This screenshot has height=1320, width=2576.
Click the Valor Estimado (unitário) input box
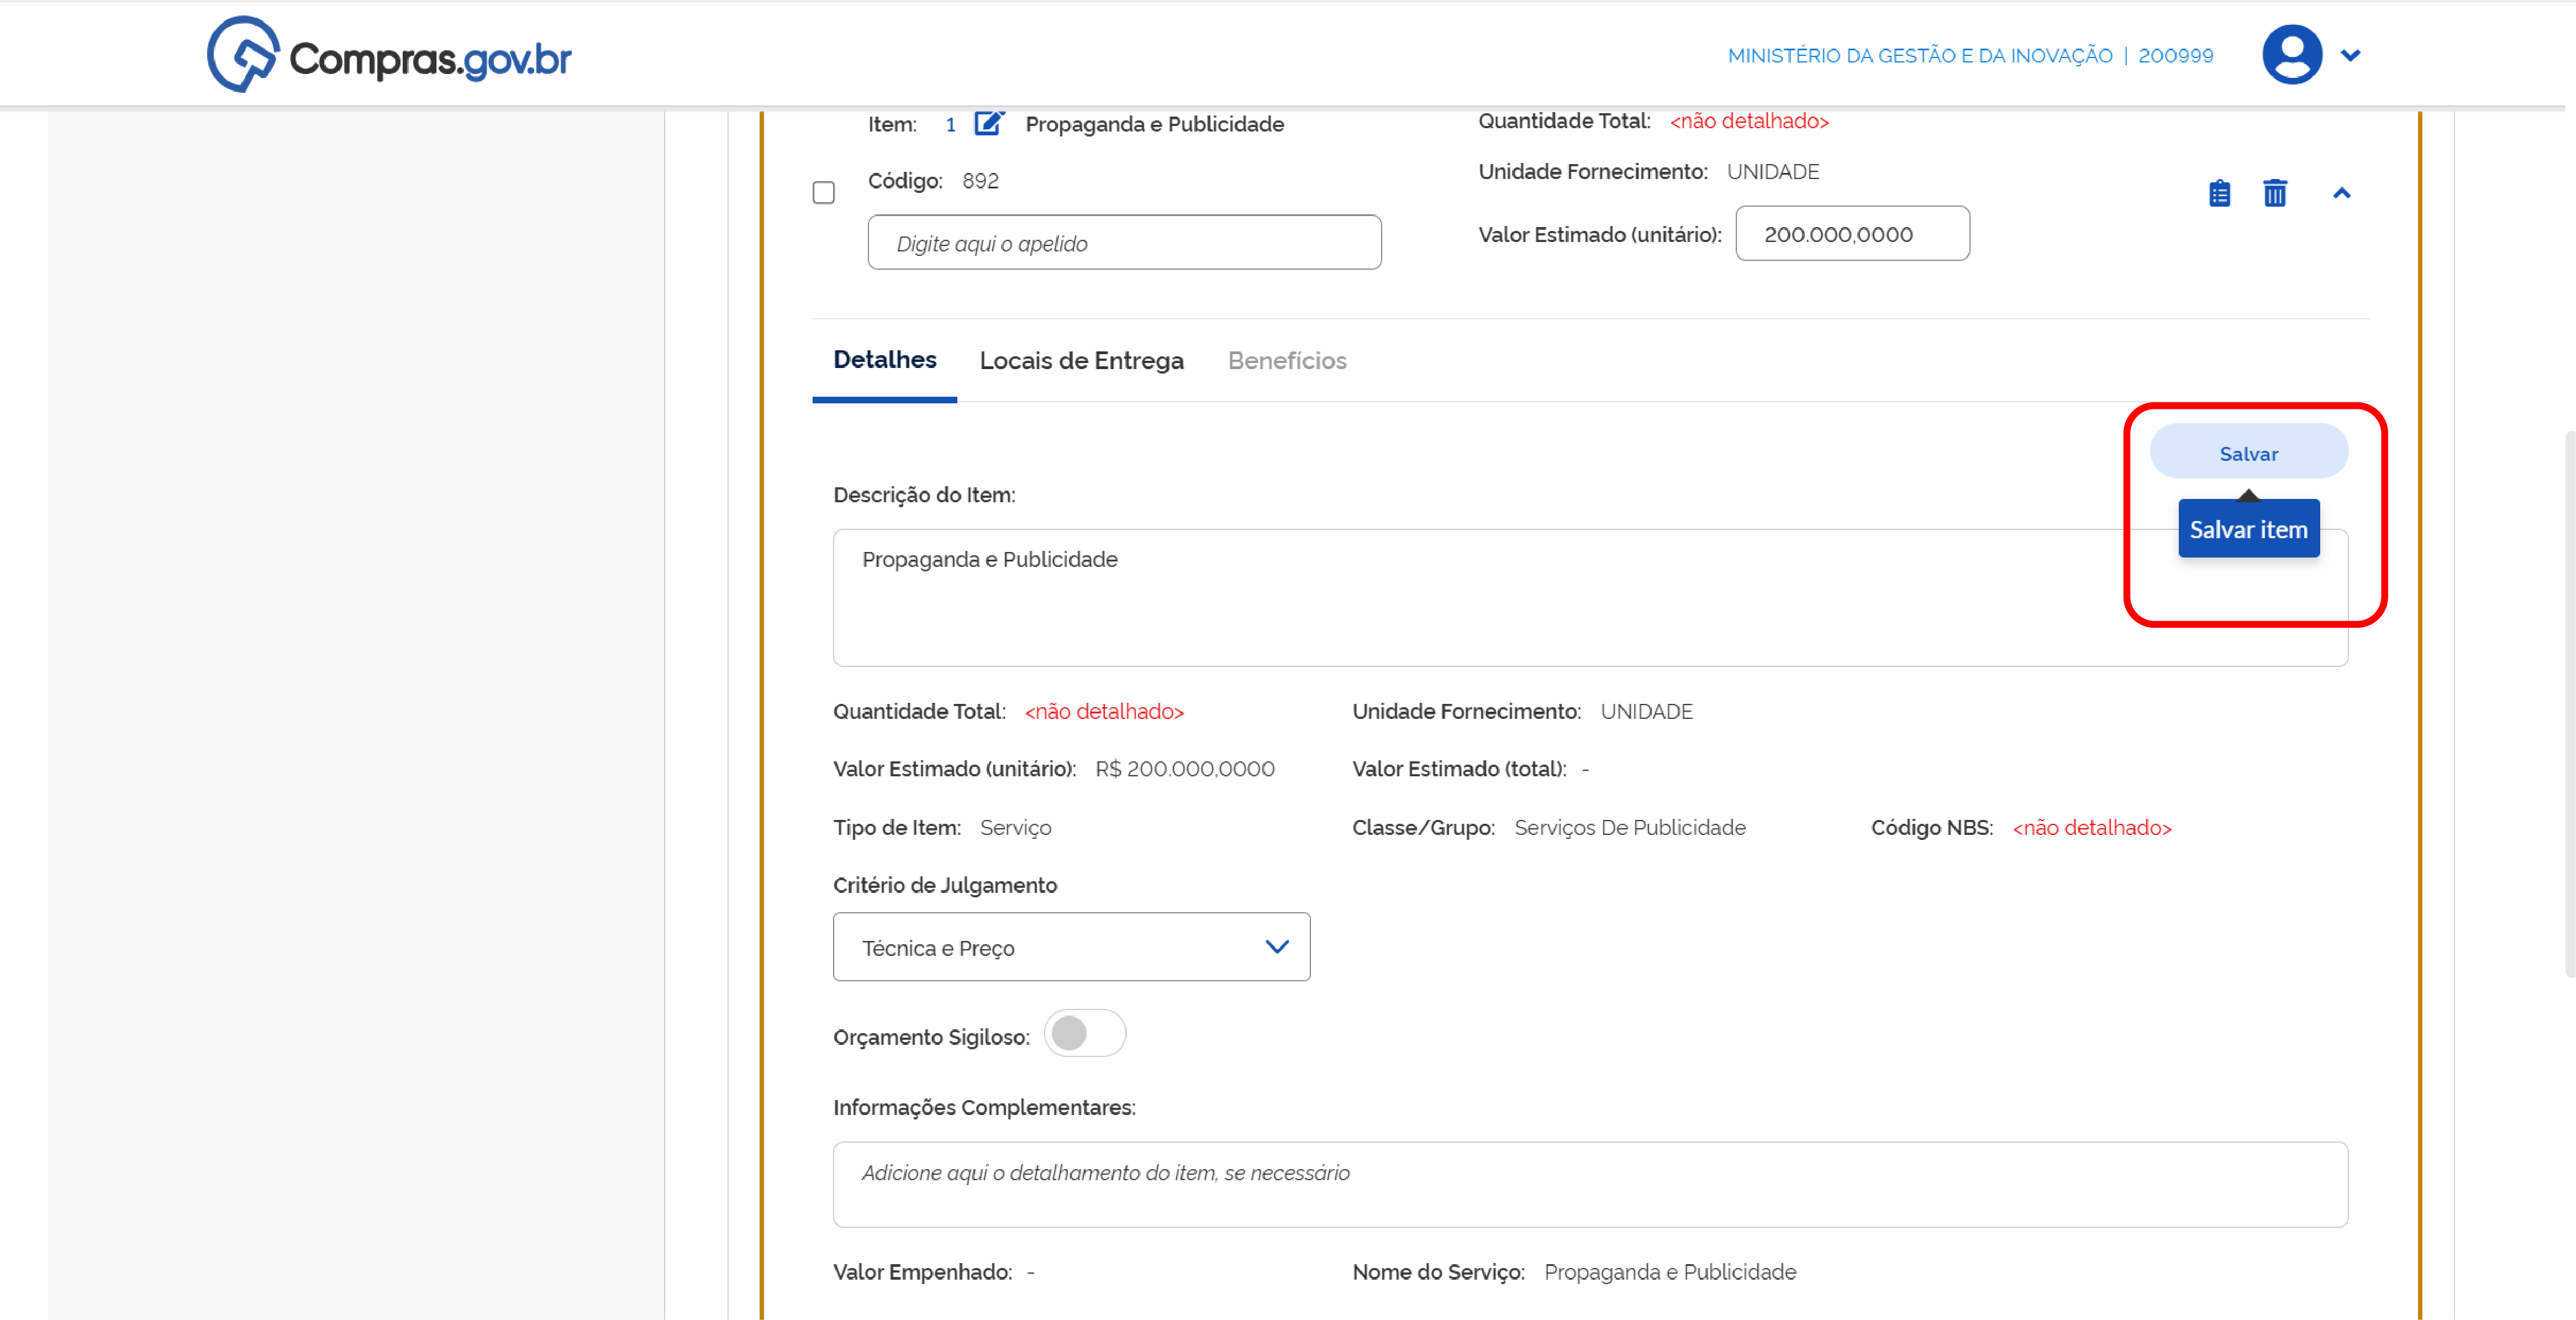(x=1853, y=234)
